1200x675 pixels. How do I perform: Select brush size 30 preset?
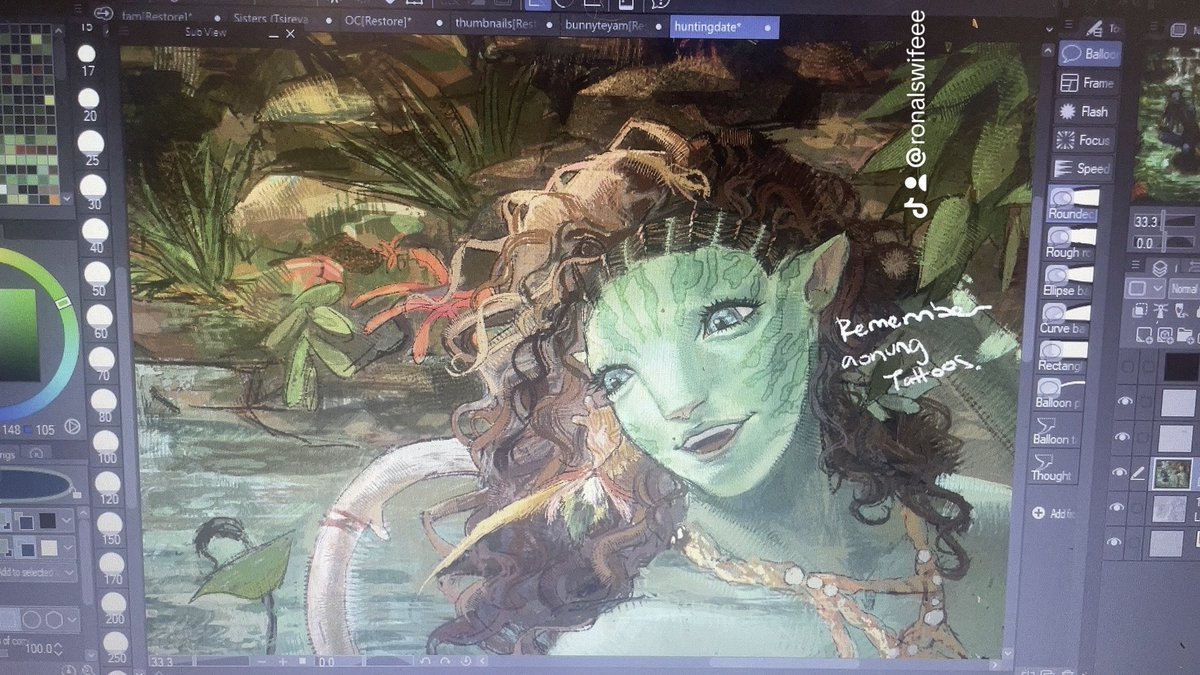tap(94, 193)
